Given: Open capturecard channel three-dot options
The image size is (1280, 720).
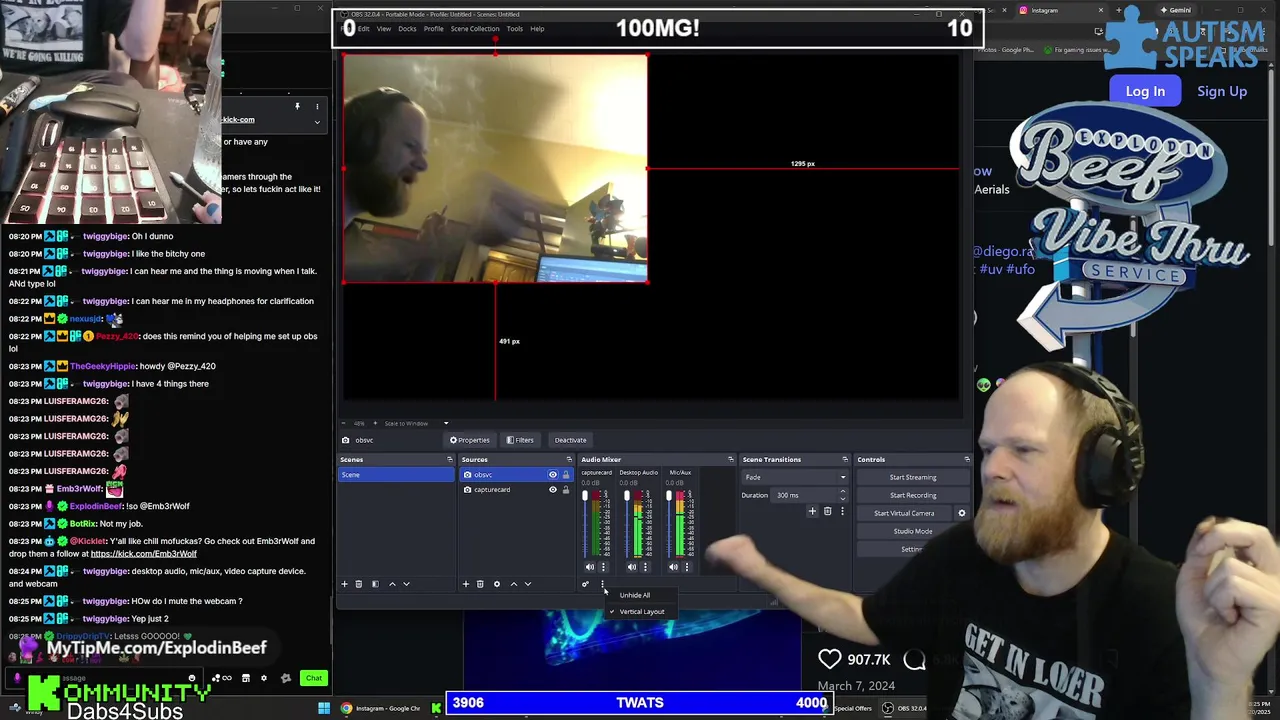Looking at the screenshot, I should click(603, 567).
